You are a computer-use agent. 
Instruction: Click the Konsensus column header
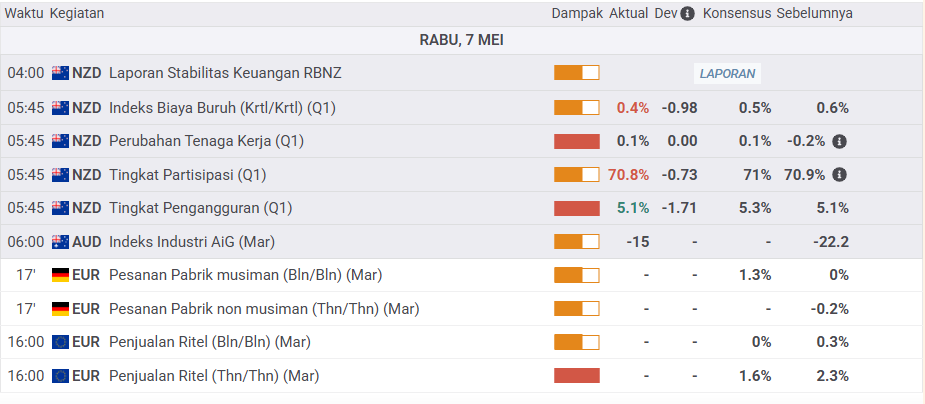736,14
